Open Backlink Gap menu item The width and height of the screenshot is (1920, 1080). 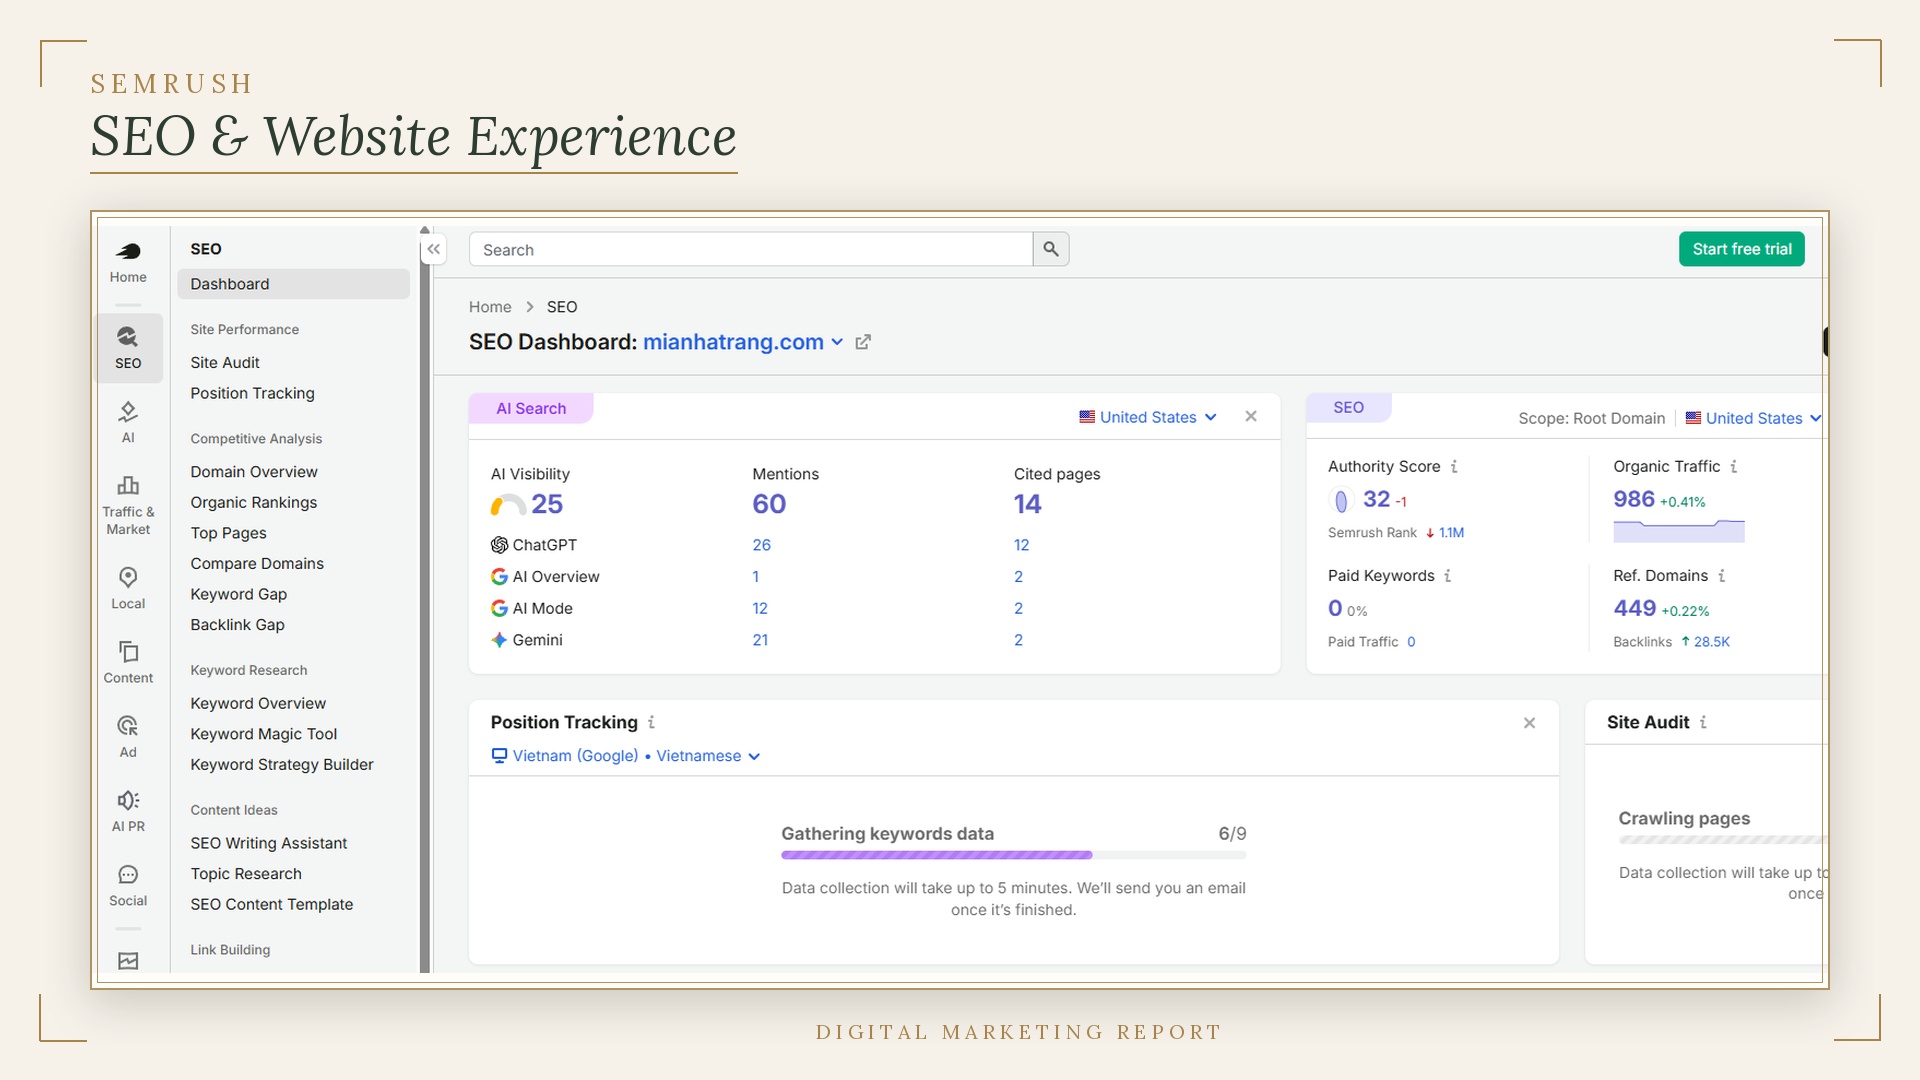[237, 625]
